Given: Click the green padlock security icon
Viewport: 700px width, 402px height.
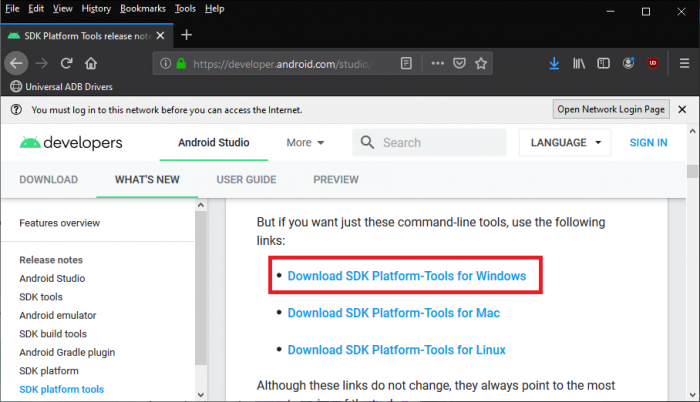Looking at the screenshot, I should tap(181, 63).
